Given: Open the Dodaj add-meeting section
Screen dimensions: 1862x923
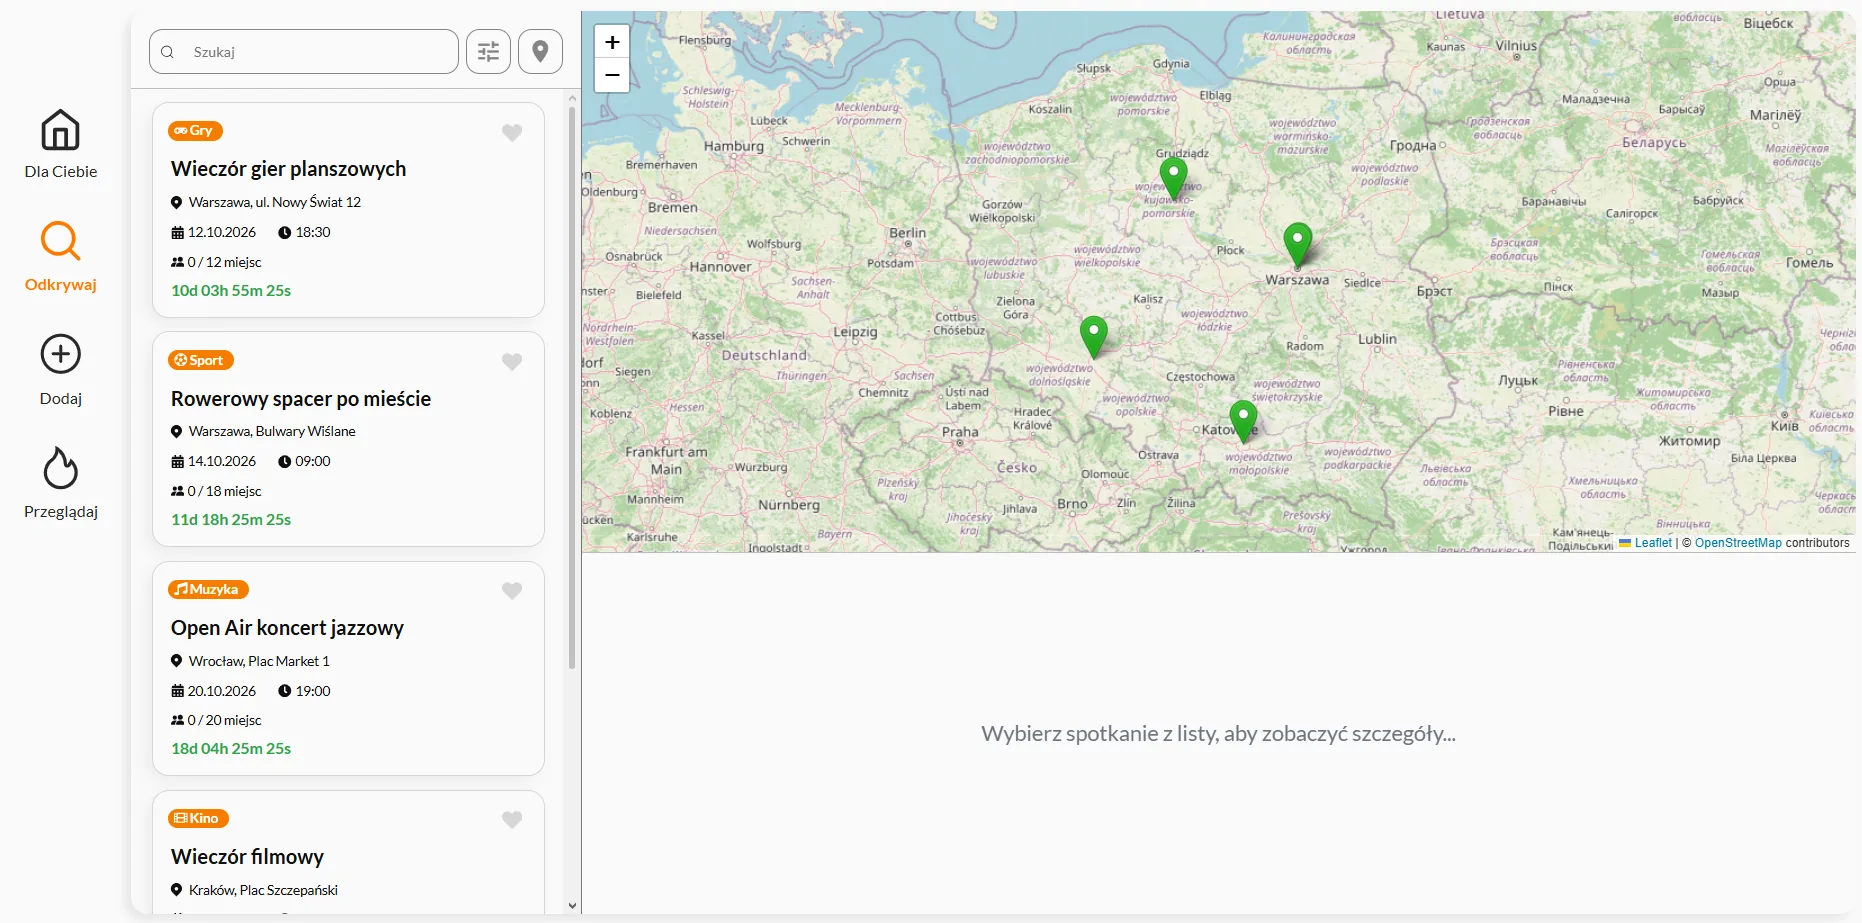Looking at the screenshot, I should 60,370.
